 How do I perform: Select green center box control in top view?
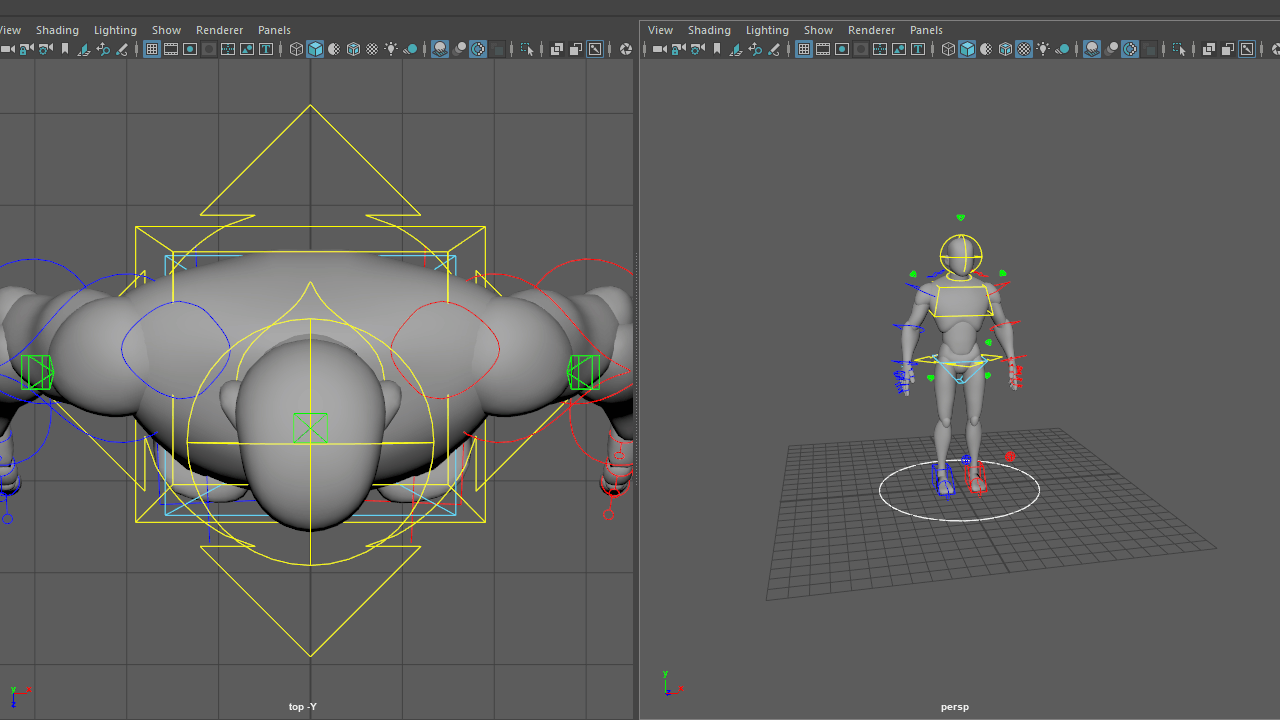coord(310,429)
